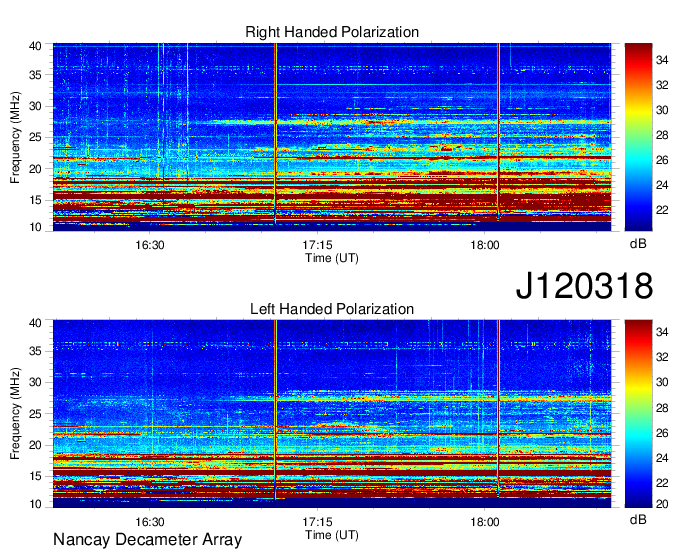Click the 30 dB label on lower colorbar

pyautogui.click(x=662, y=382)
